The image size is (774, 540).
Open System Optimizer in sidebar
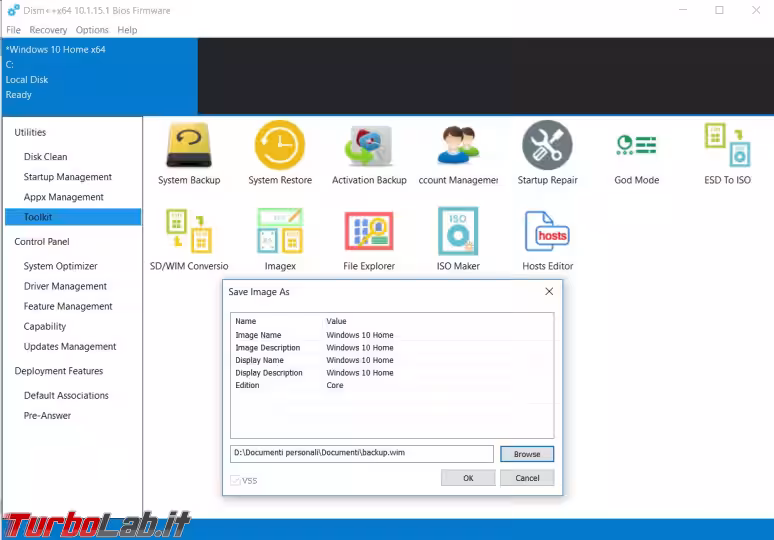coord(60,267)
